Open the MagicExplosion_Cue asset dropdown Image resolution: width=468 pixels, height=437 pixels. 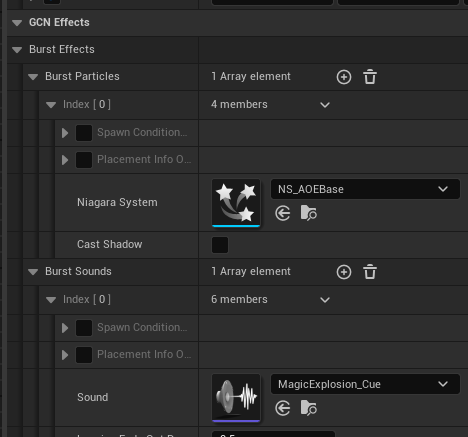(365, 384)
